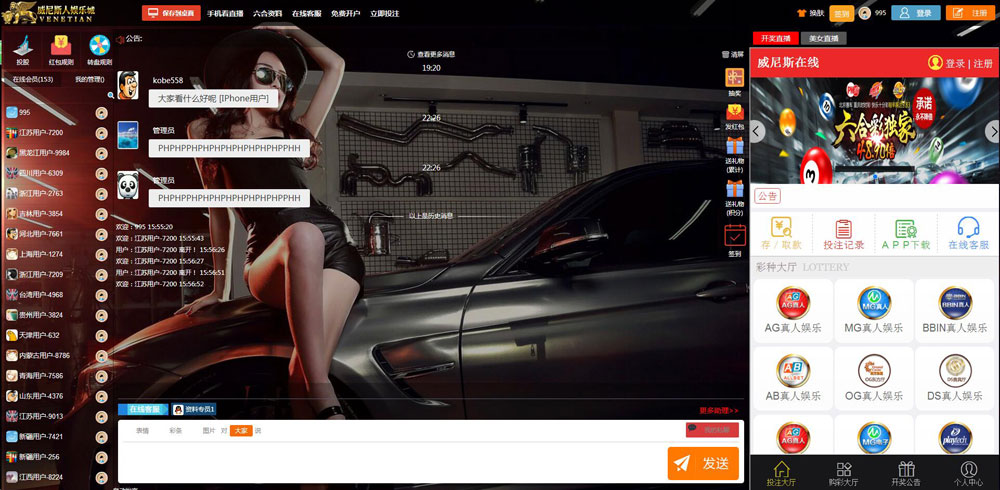Open 六合资料 in top navigation
This screenshot has width=1000, height=490.
point(267,14)
